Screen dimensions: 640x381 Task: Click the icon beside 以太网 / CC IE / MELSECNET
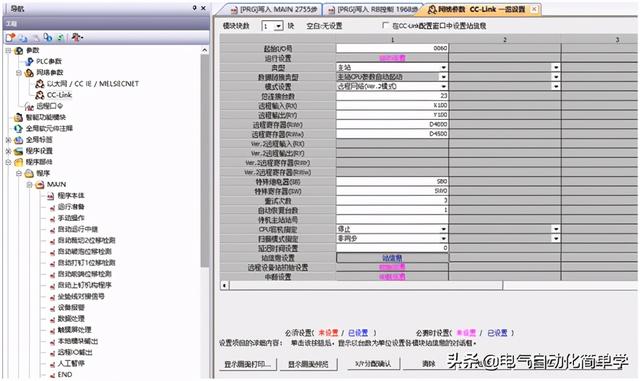pos(40,84)
